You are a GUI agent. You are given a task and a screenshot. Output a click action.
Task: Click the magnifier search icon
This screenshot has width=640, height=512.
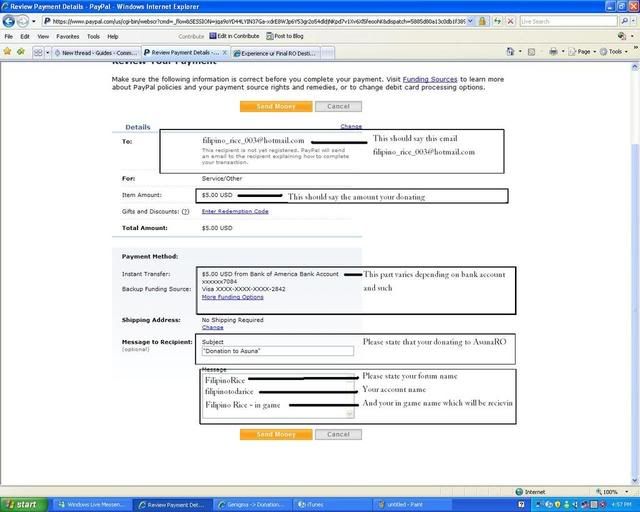[x=624, y=21]
